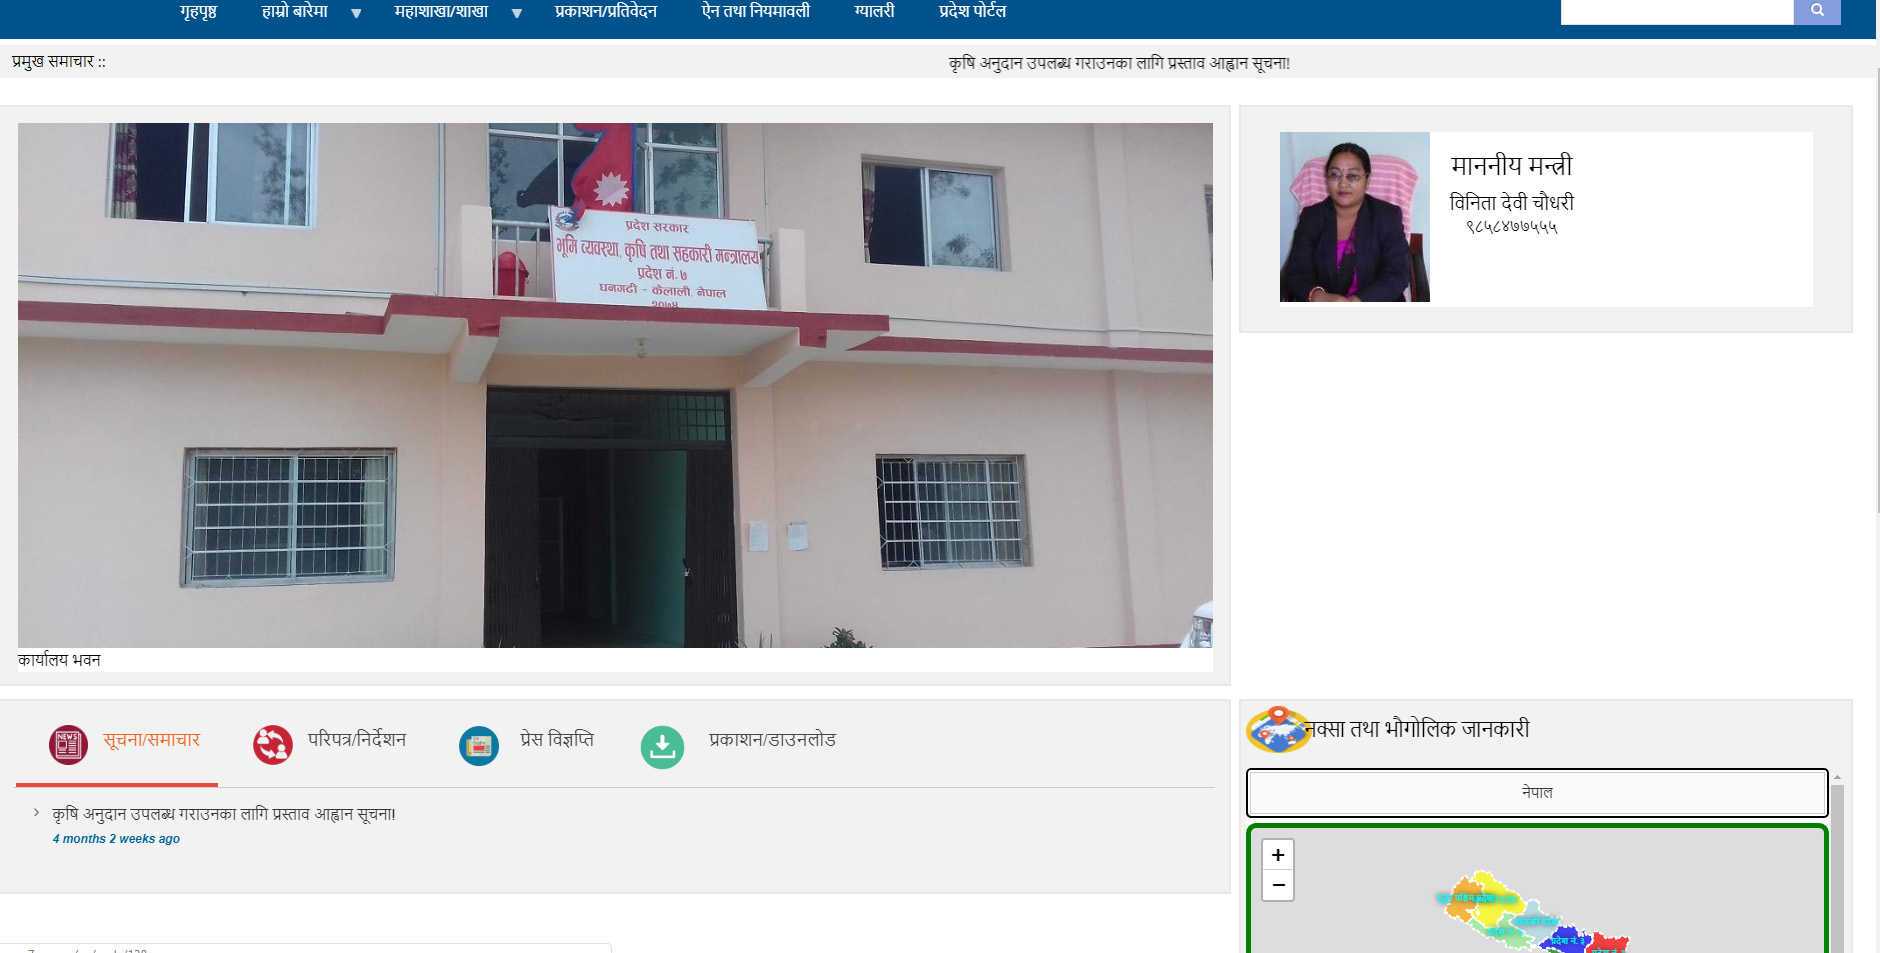Click the search magnifier button

pyautogui.click(x=1817, y=11)
